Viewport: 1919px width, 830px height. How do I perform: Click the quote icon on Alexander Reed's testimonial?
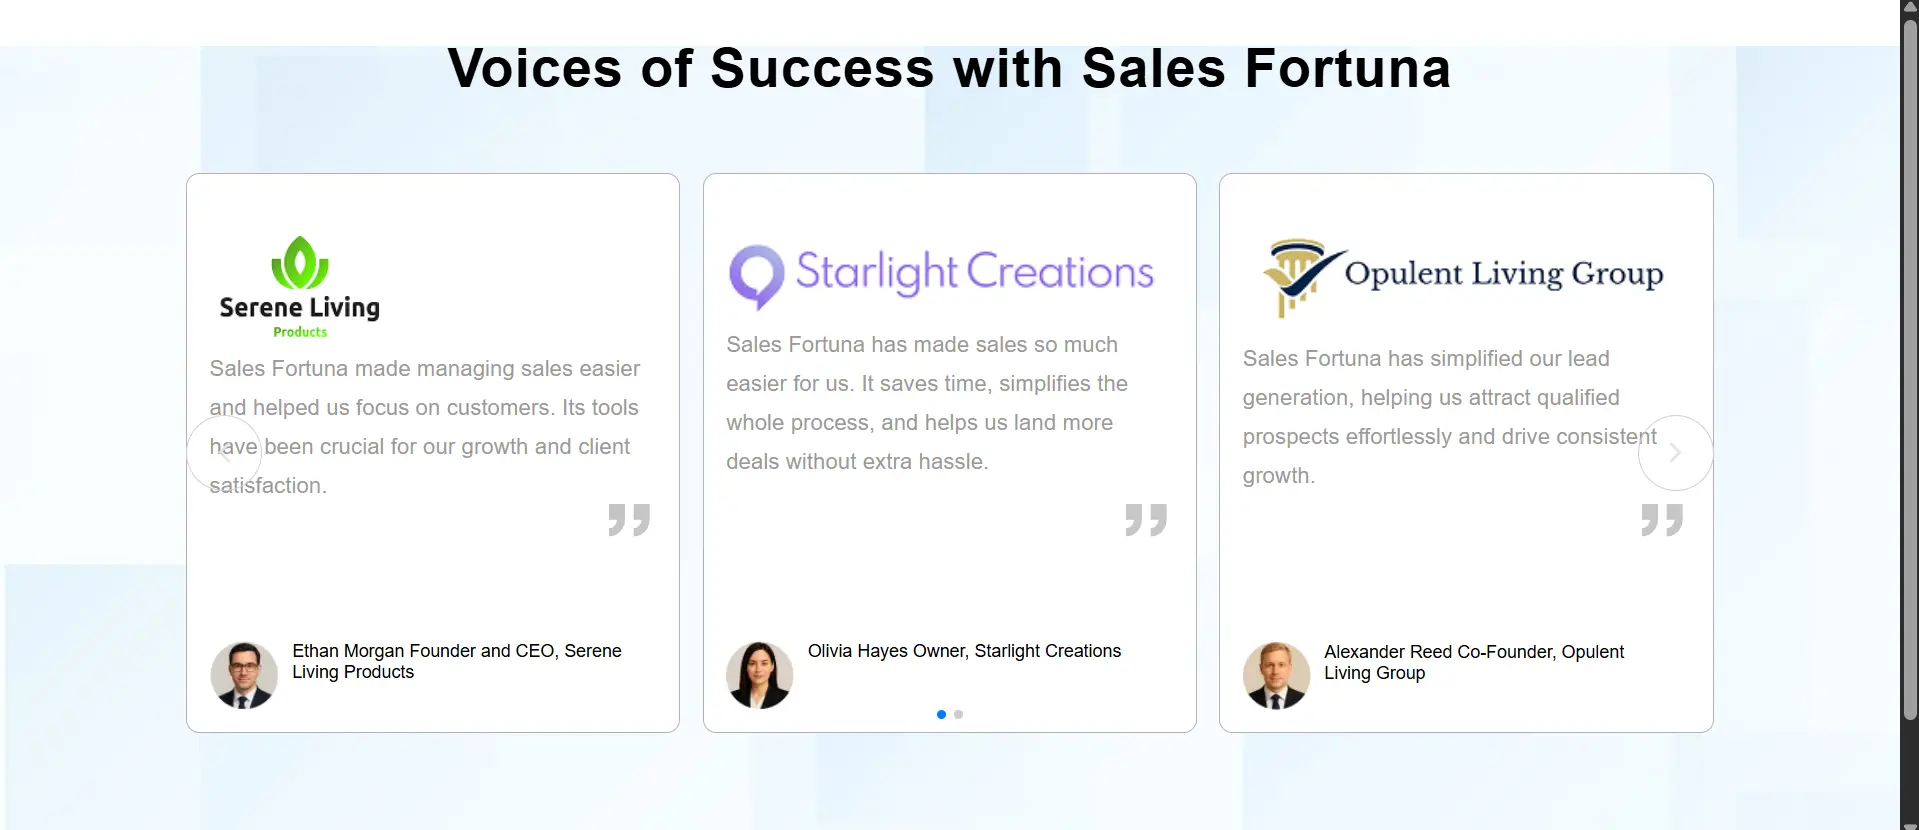tap(1662, 519)
